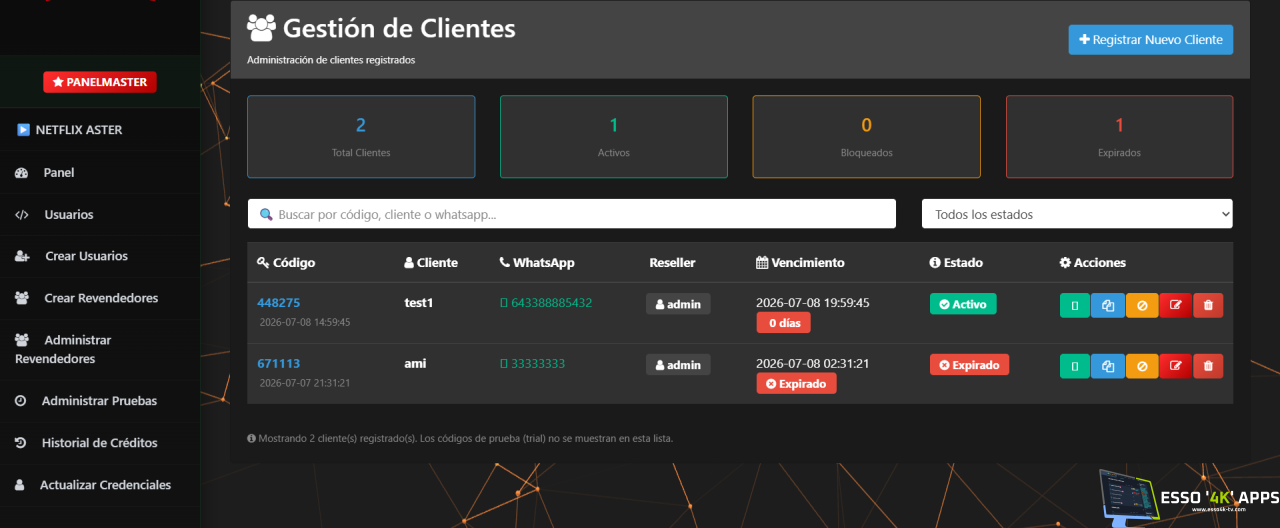Open client code 448275 link
This screenshot has height=528, width=1280.
(278, 303)
